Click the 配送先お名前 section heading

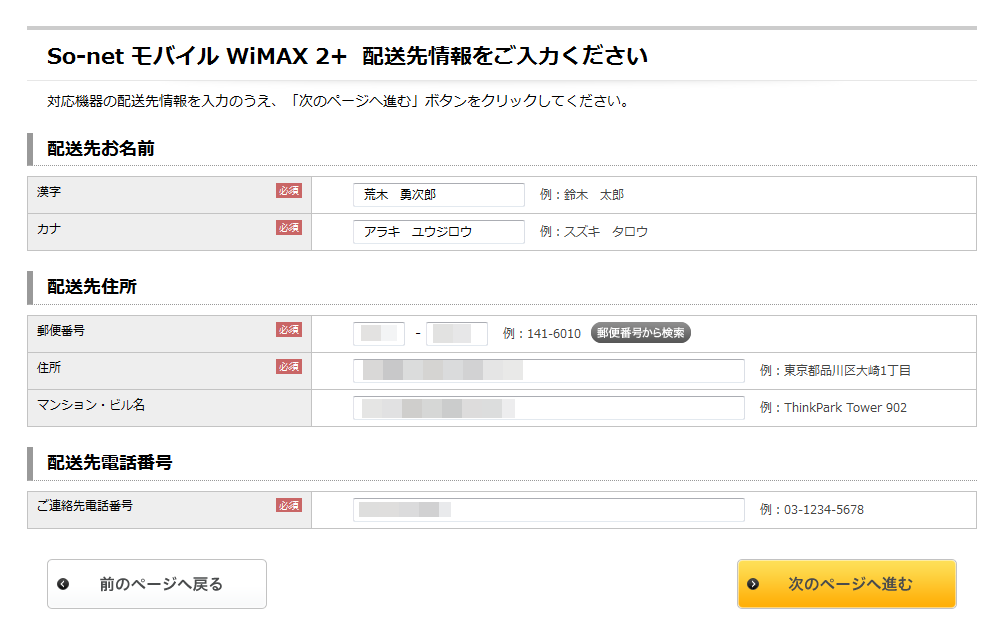pyautogui.click(x=101, y=148)
